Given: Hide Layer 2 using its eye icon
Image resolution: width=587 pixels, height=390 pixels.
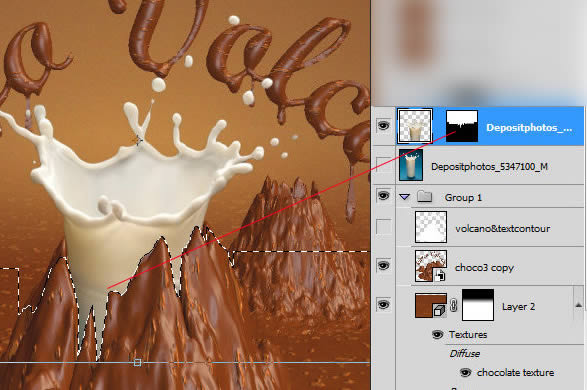Looking at the screenshot, I should (x=383, y=304).
